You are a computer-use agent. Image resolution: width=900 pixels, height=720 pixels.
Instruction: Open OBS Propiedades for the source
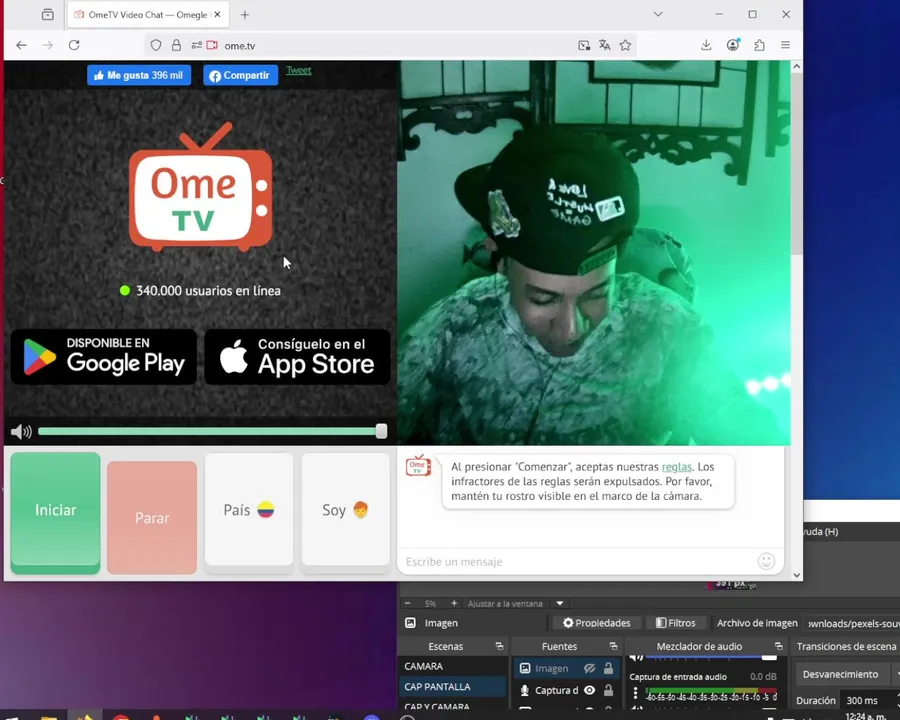(x=596, y=623)
